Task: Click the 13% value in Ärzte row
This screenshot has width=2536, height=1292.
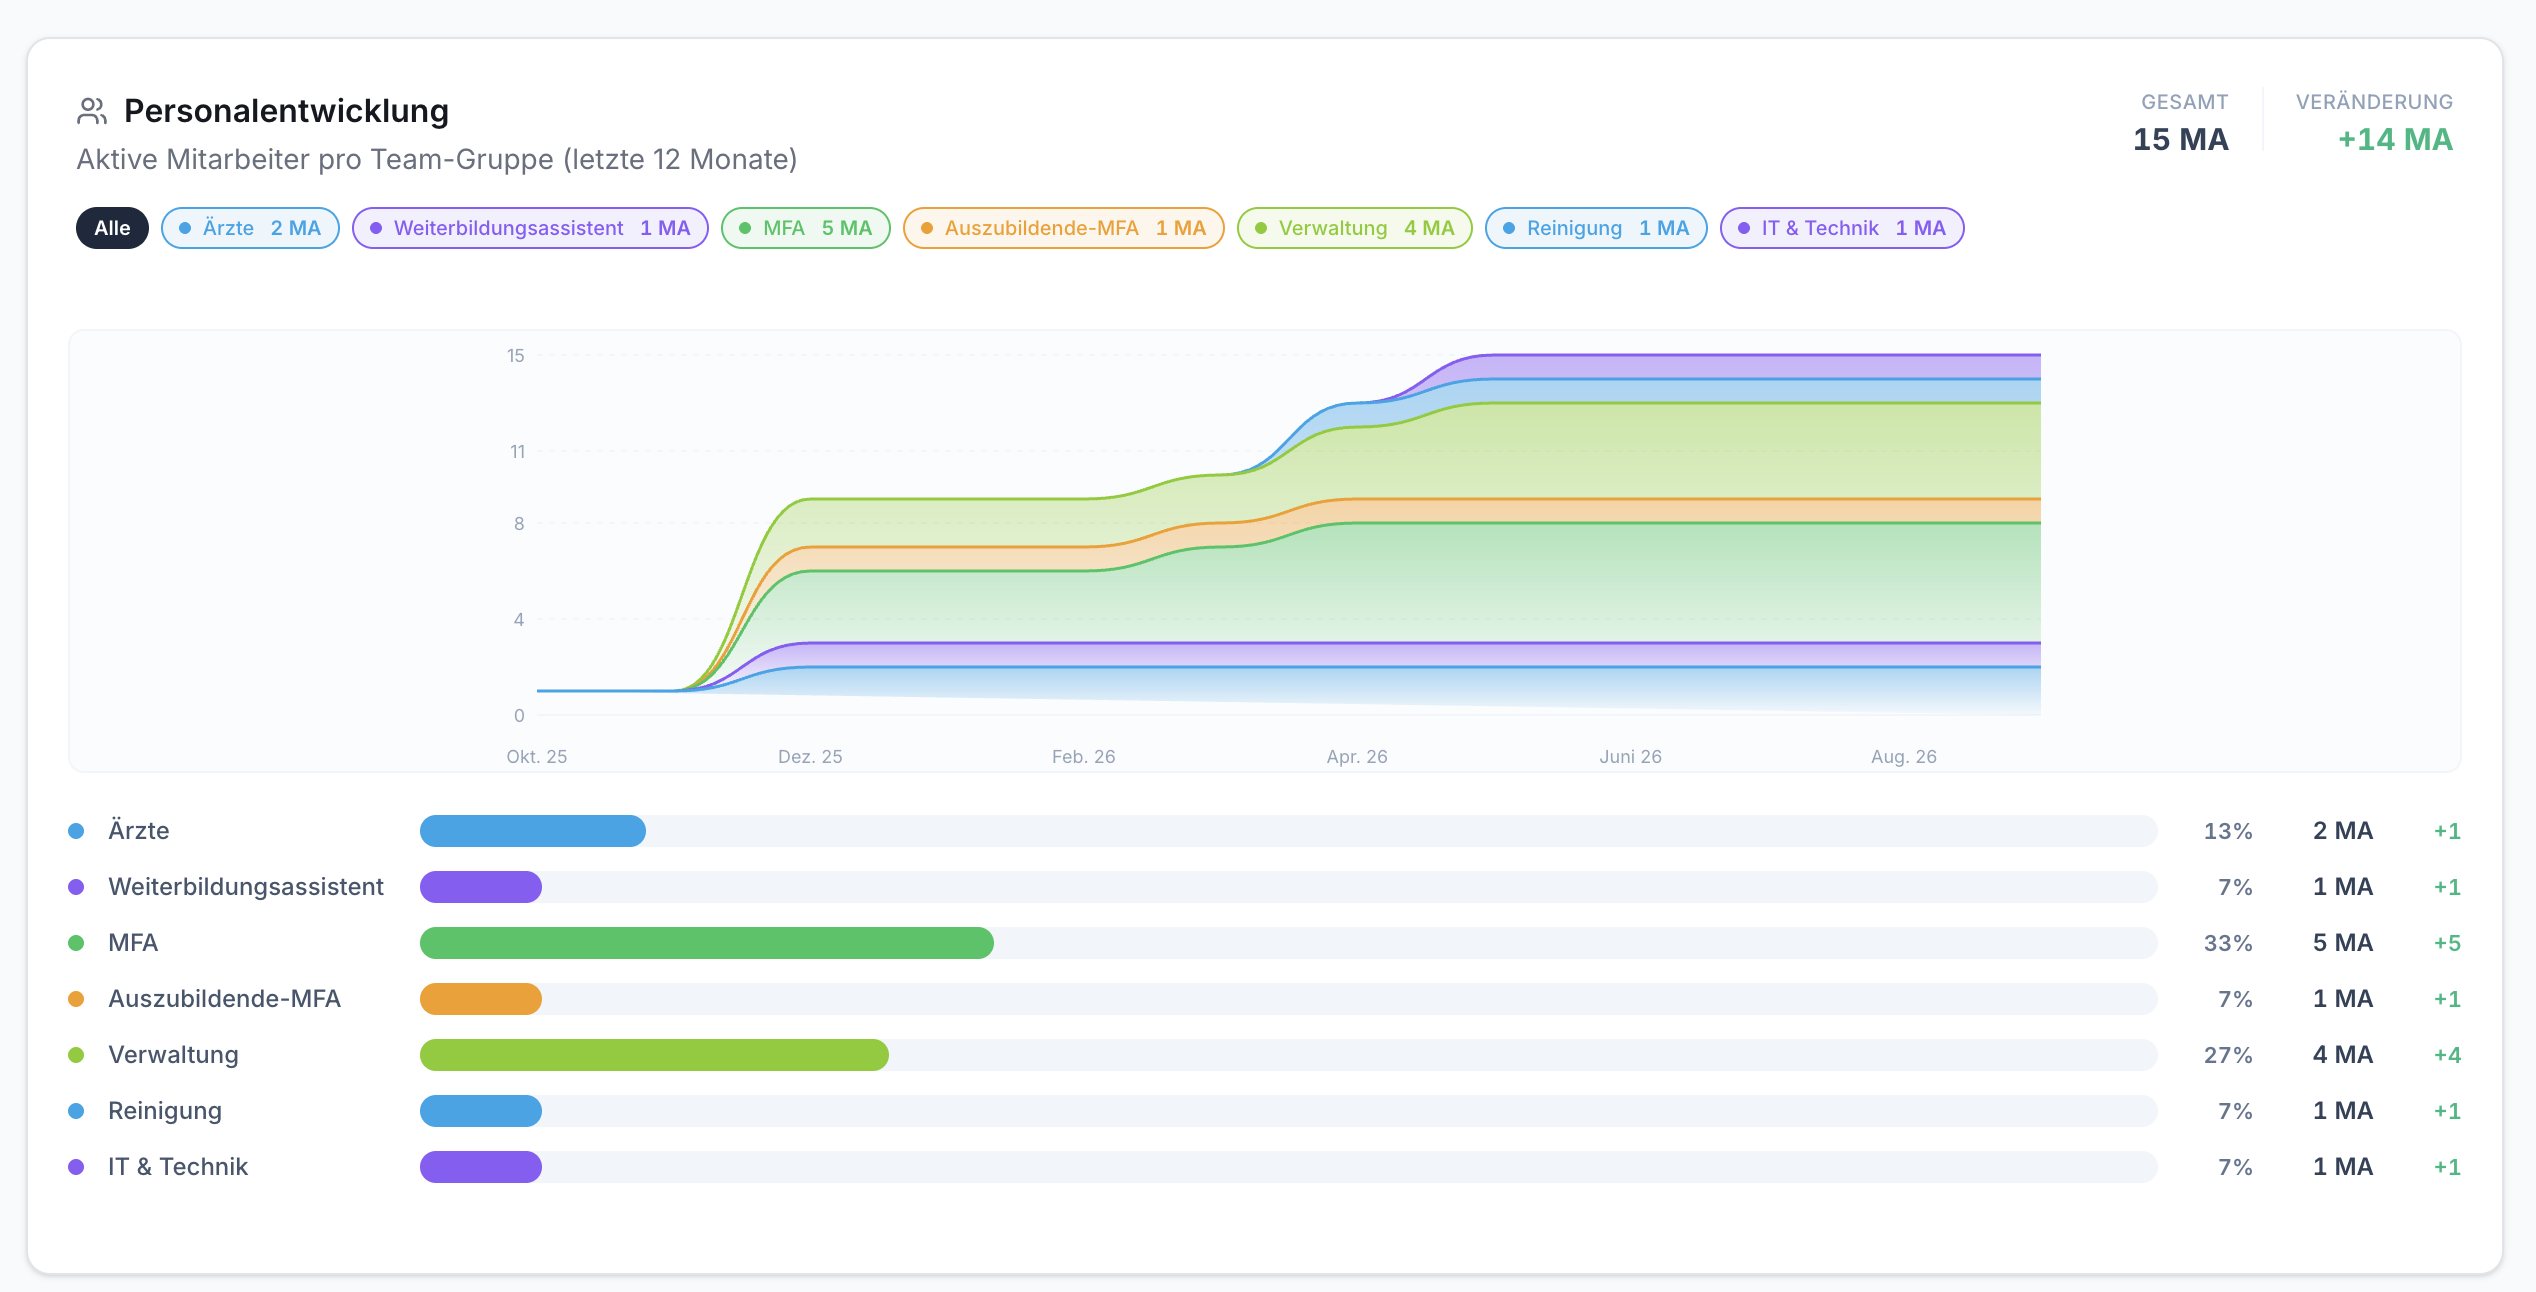Action: pyautogui.click(x=2228, y=831)
